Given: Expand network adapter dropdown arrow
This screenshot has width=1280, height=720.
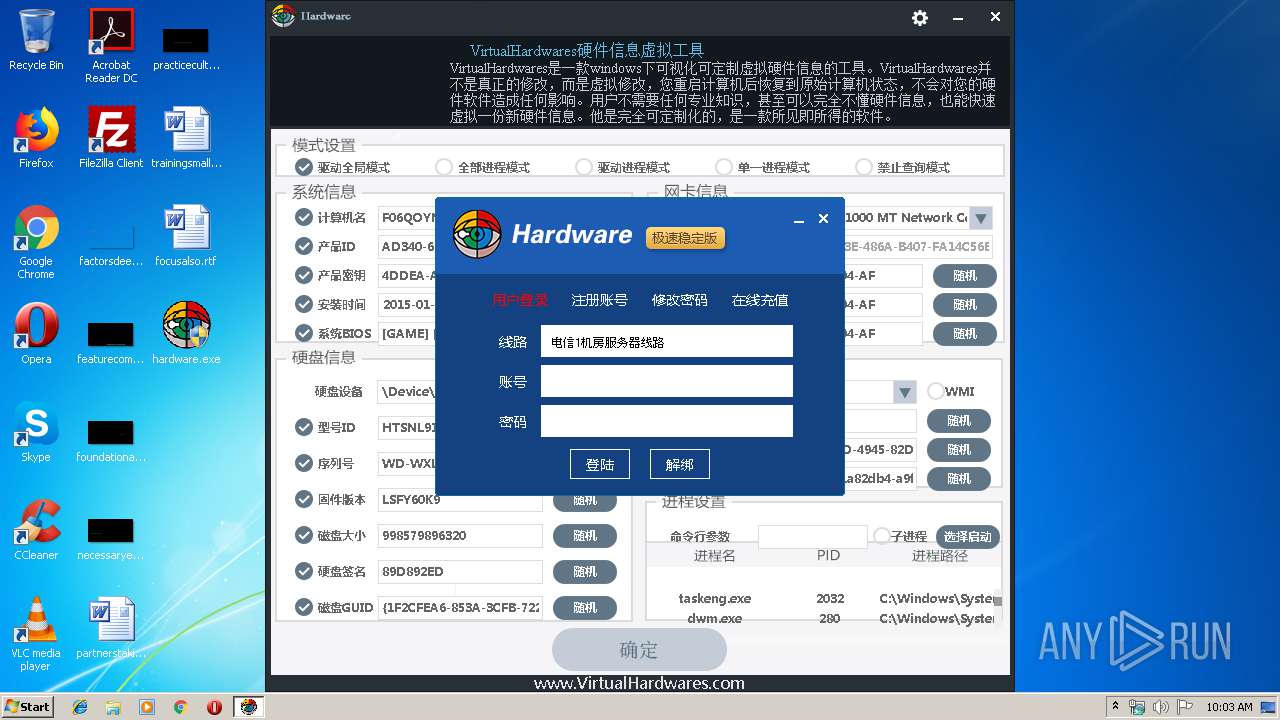Looking at the screenshot, I should point(981,218).
